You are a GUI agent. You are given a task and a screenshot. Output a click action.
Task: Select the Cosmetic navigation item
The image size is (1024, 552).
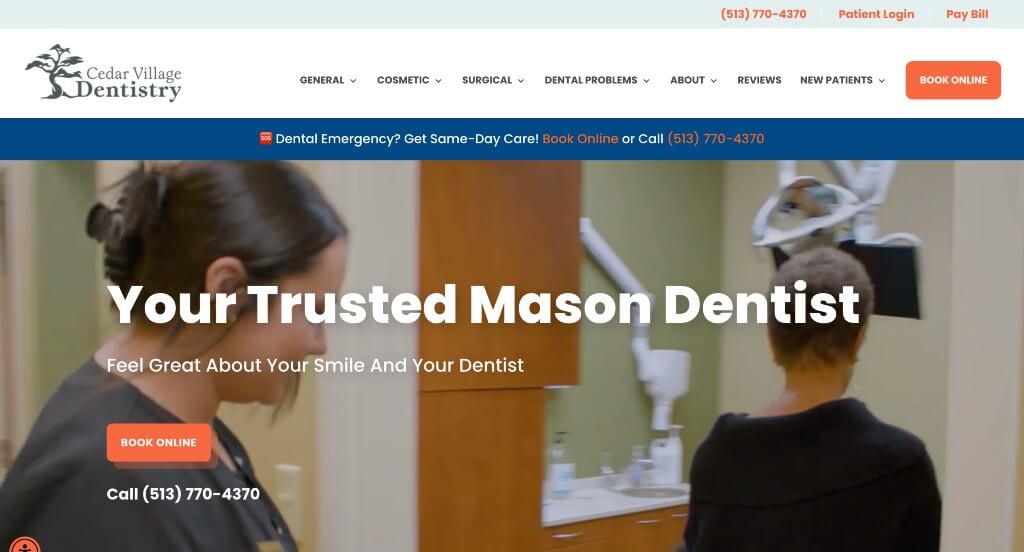(403, 80)
